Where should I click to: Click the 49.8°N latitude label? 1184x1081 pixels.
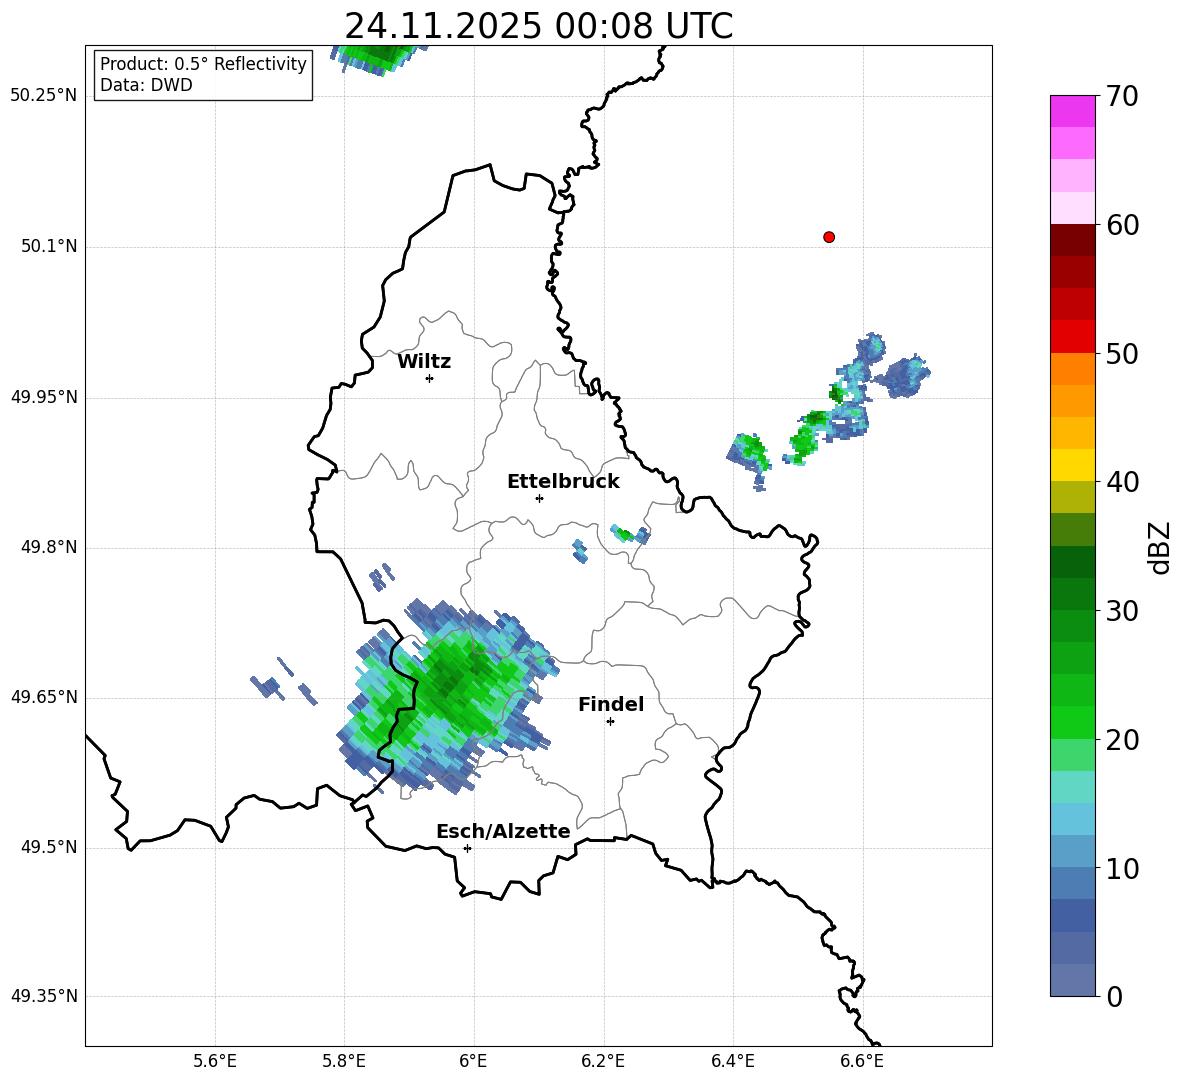[50, 547]
